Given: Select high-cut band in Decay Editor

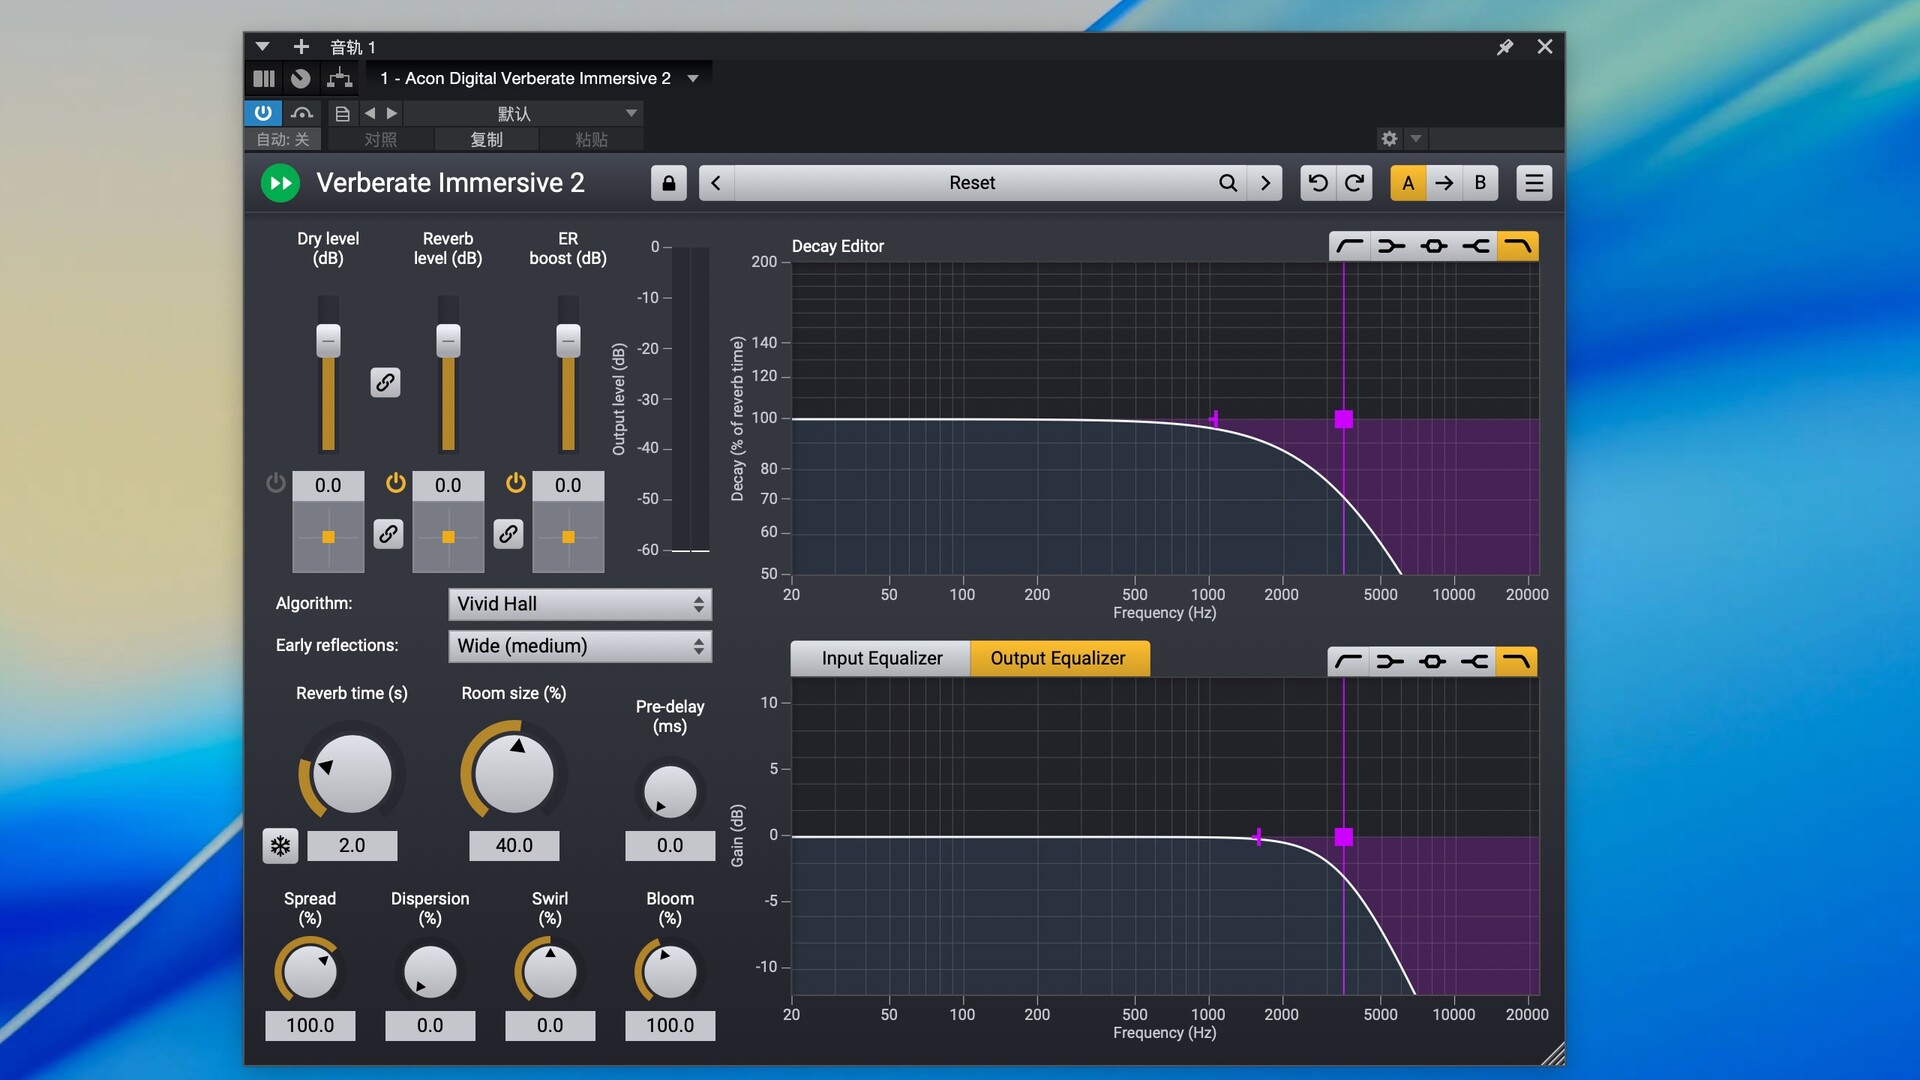Looking at the screenshot, I should pos(1518,246).
